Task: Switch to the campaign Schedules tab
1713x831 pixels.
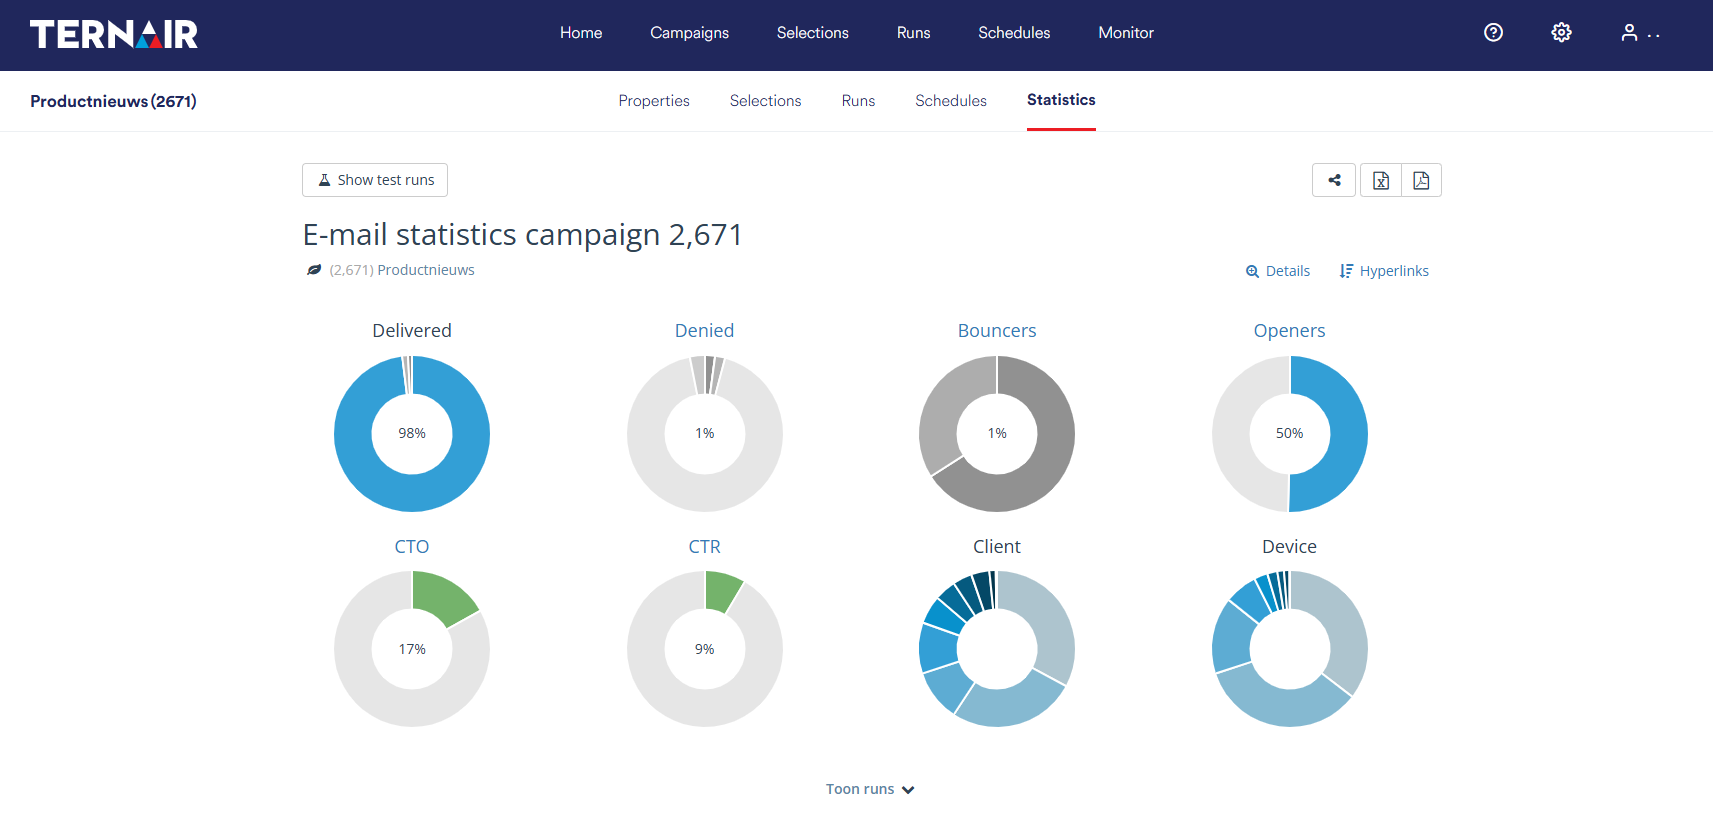Action: [951, 101]
